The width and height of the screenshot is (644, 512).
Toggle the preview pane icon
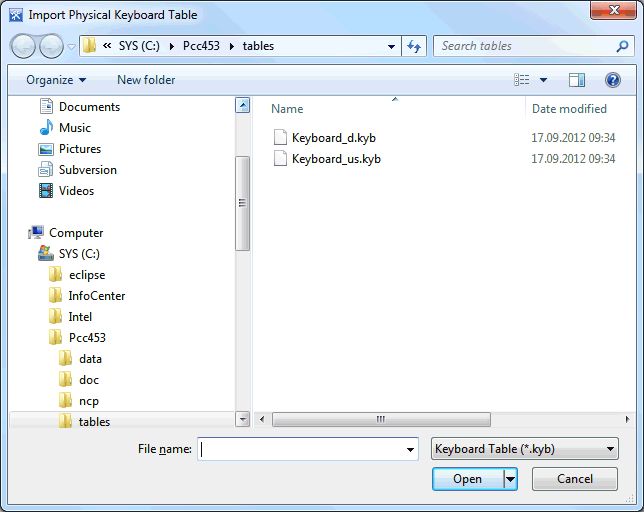[577, 80]
